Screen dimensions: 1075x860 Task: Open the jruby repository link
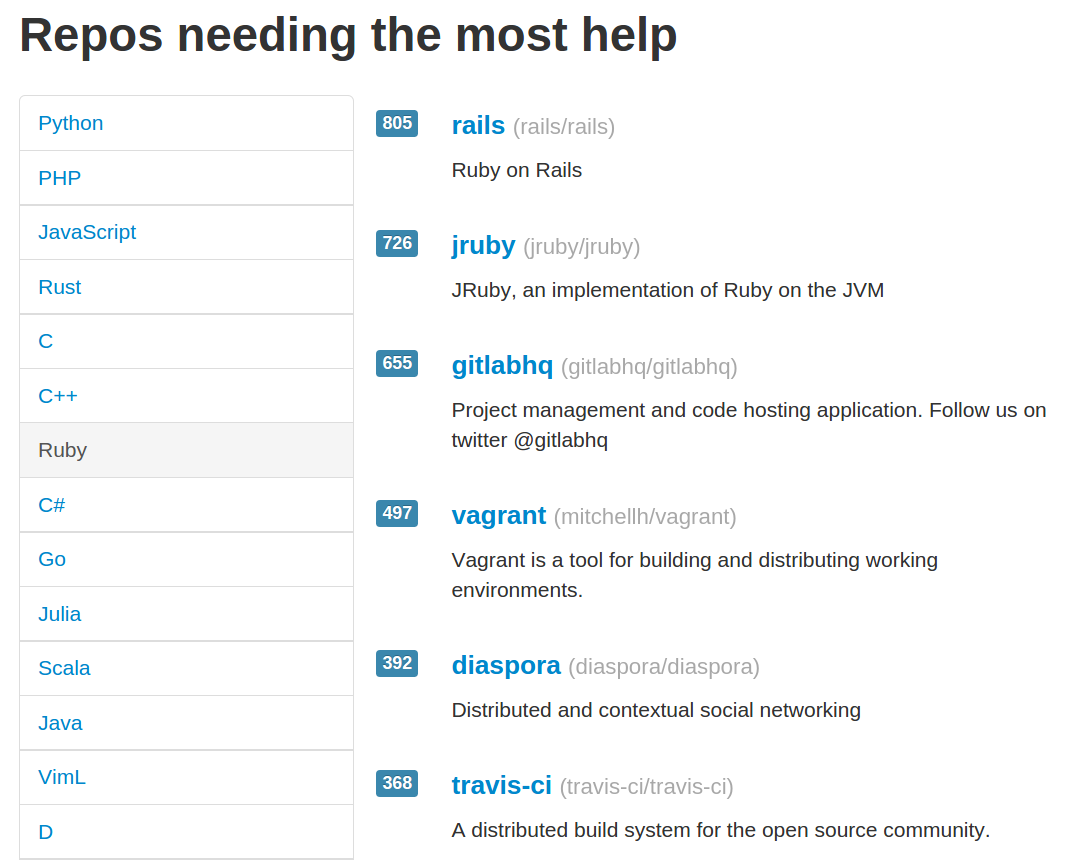pos(483,246)
